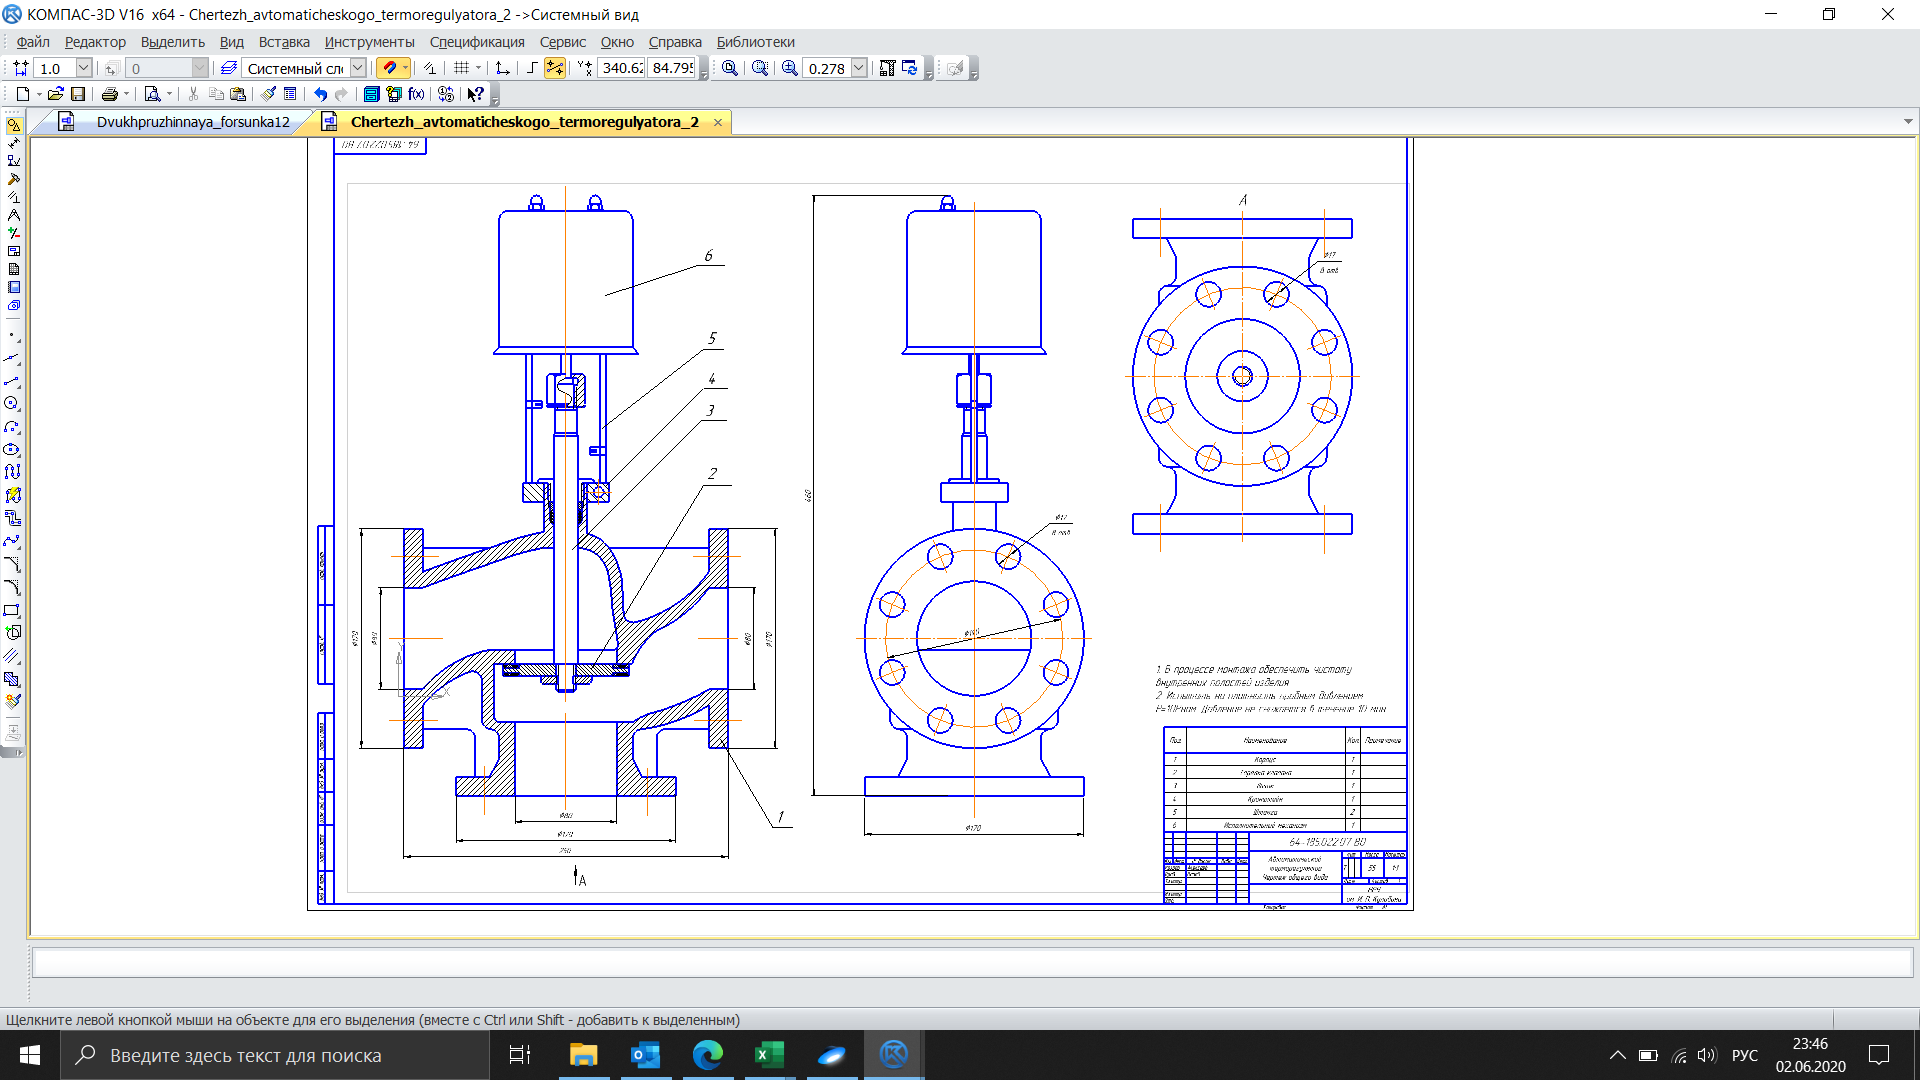Toggle orthogonal drawing mode
This screenshot has width=1920, height=1080.
pyautogui.click(x=532, y=68)
